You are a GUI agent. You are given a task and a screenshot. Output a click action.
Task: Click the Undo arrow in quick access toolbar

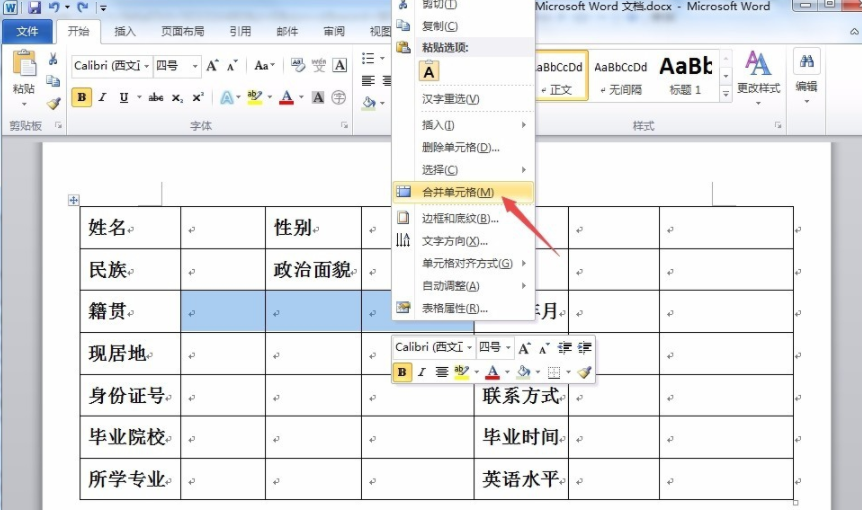click(x=54, y=8)
